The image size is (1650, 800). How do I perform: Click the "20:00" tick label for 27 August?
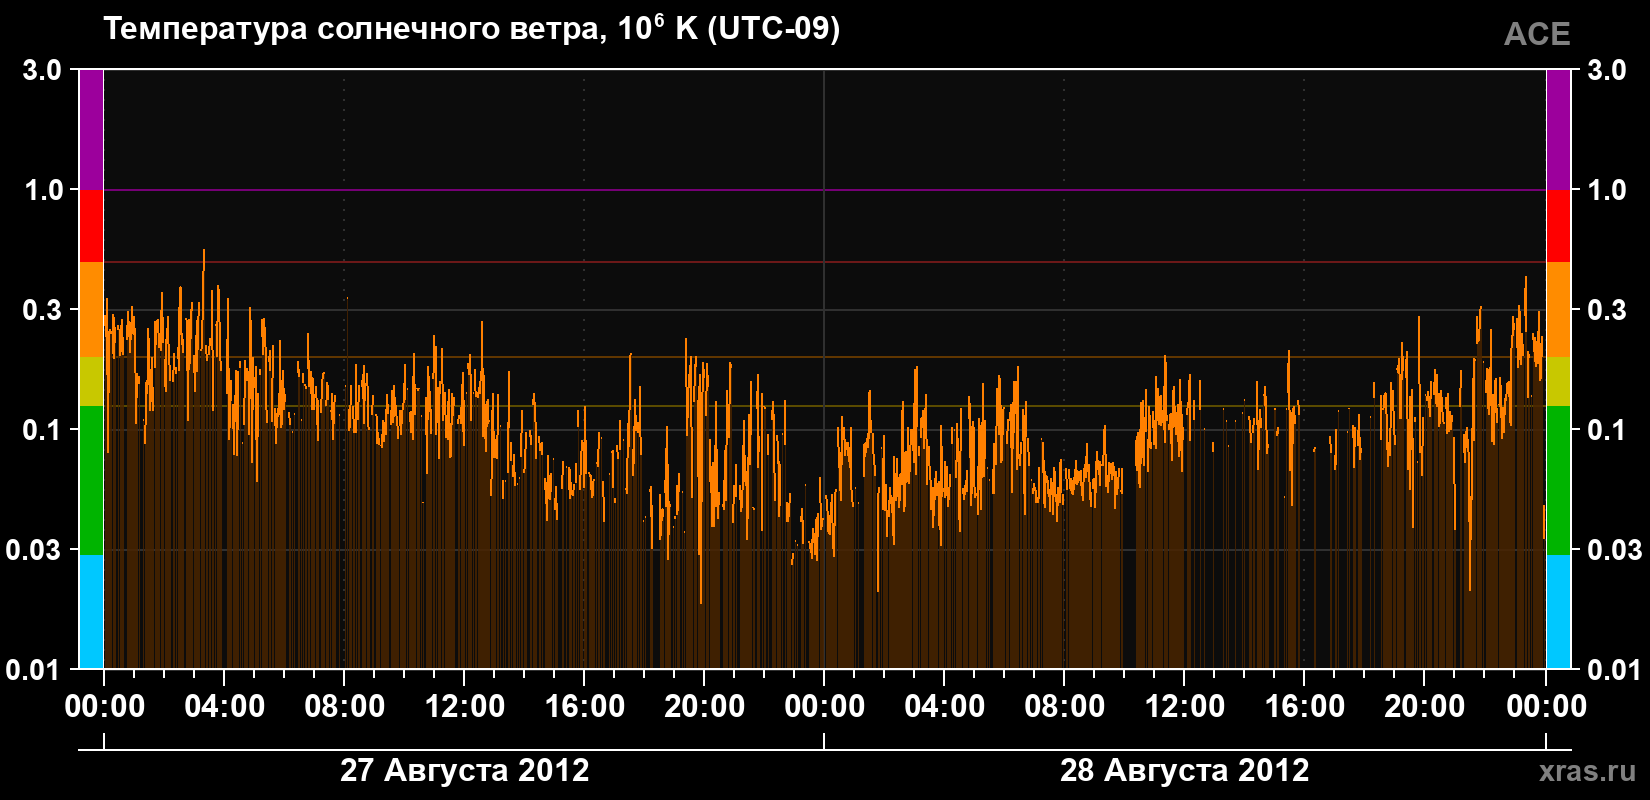coord(705,707)
